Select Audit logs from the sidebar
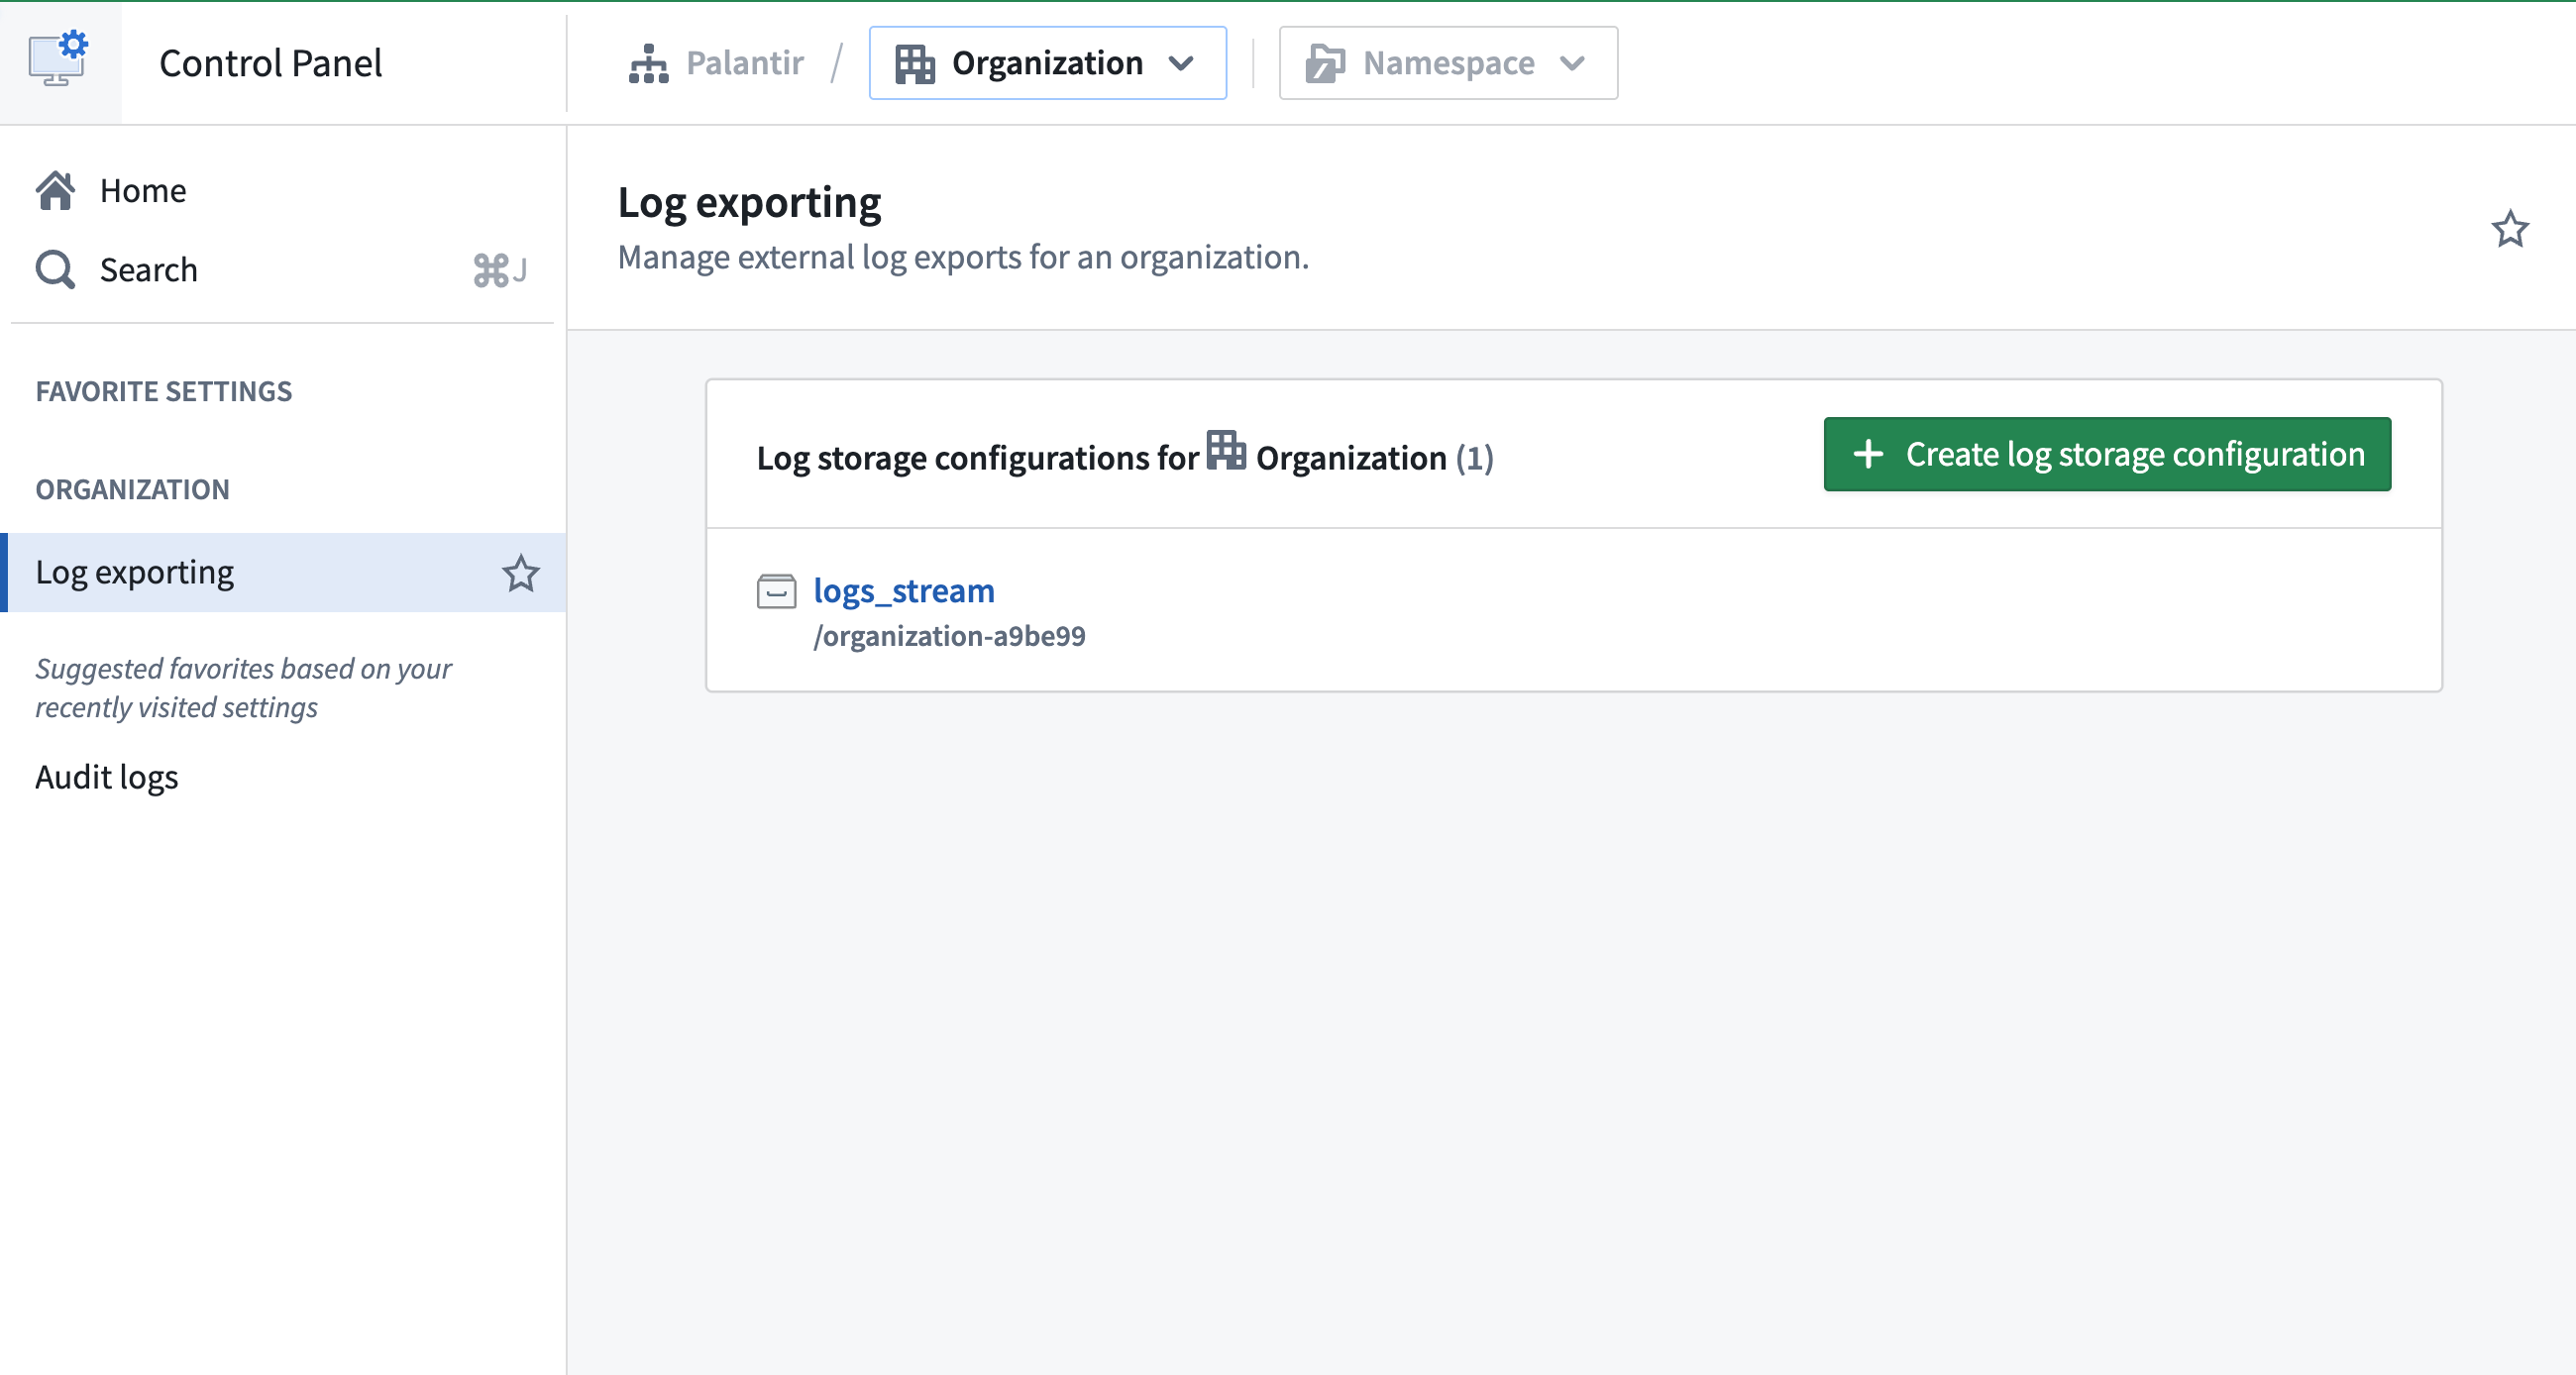 [x=106, y=776]
